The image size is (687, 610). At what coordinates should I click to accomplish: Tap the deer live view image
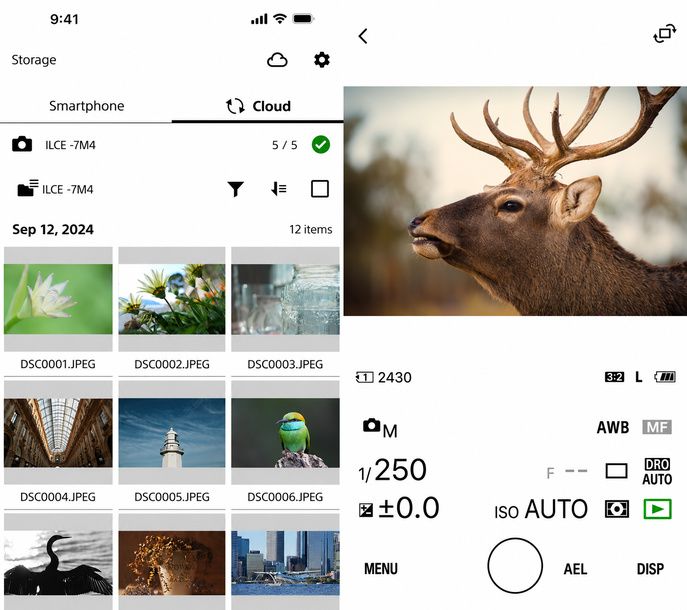point(515,201)
